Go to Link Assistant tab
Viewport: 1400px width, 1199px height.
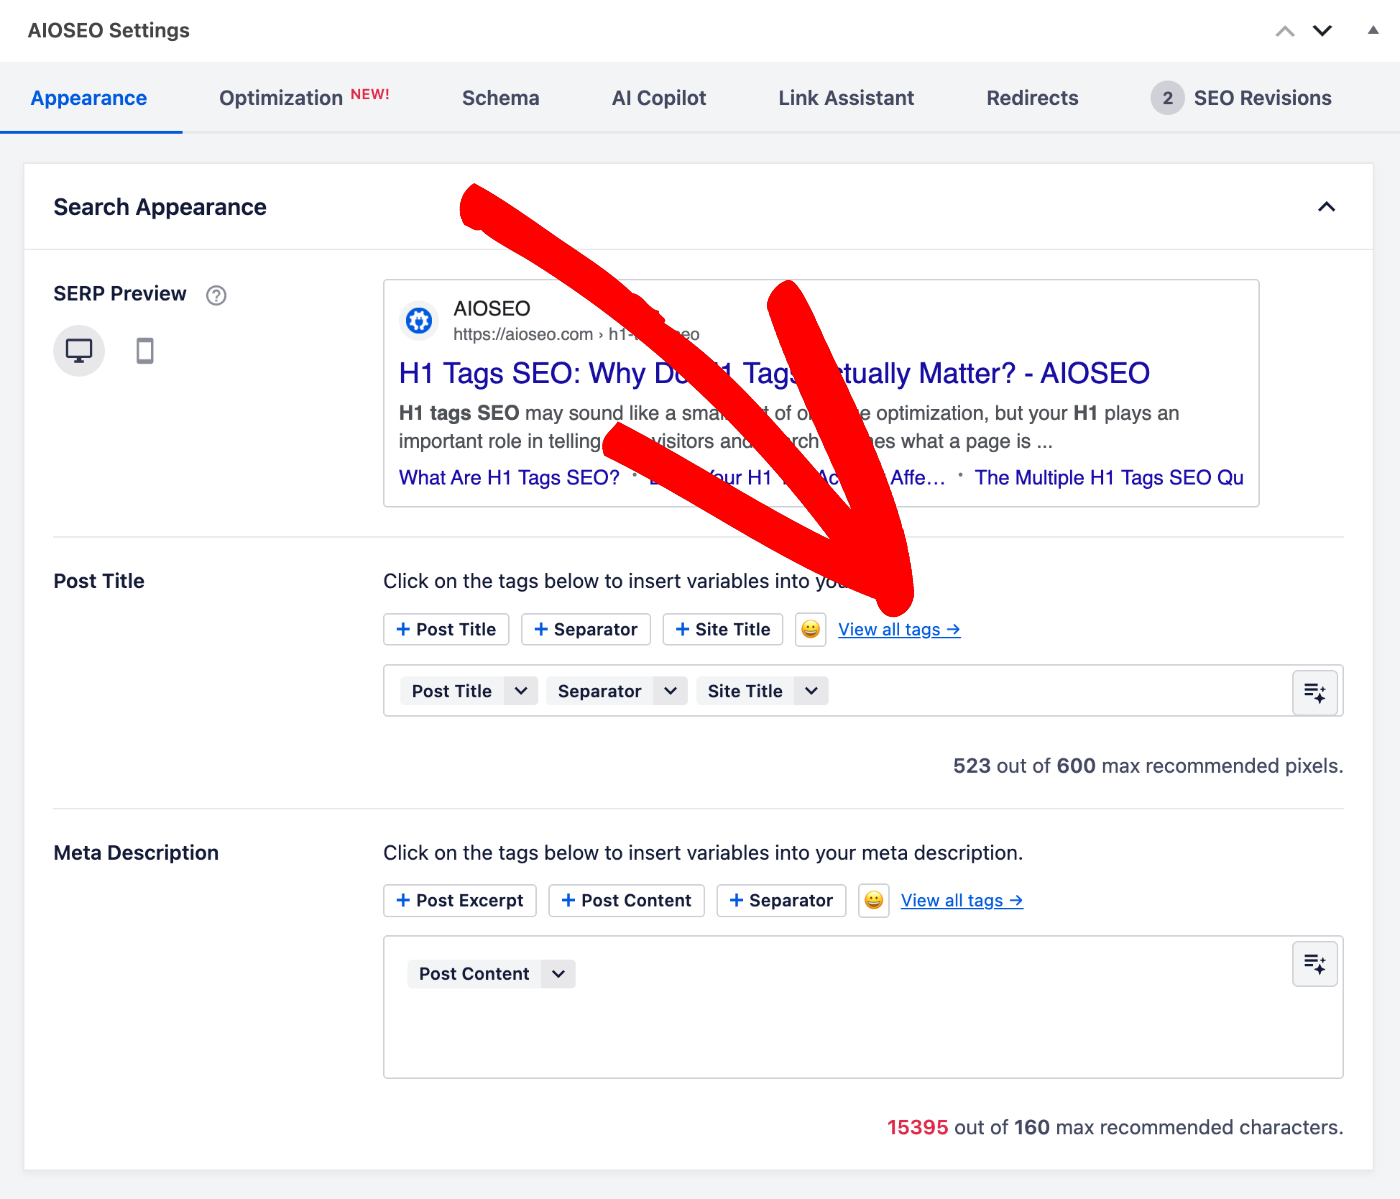(846, 98)
